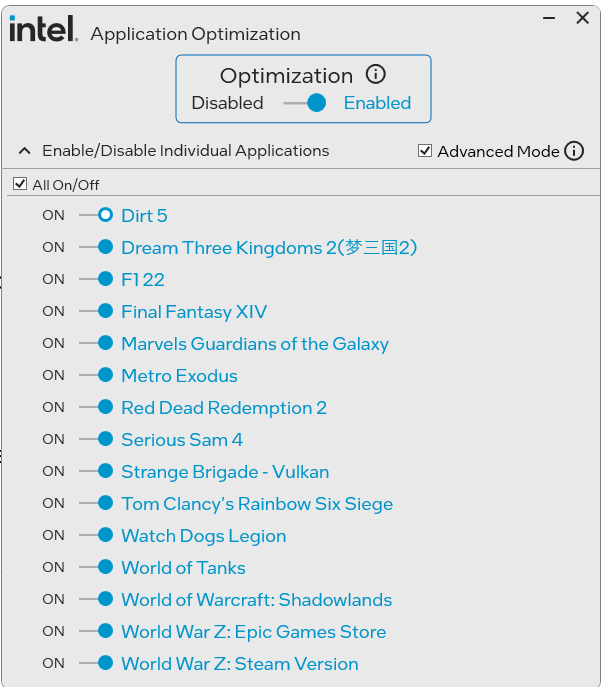The height and width of the screenshot is (687, 602).
Task: Click the Intel logo
Action: [x=42, y=29]
